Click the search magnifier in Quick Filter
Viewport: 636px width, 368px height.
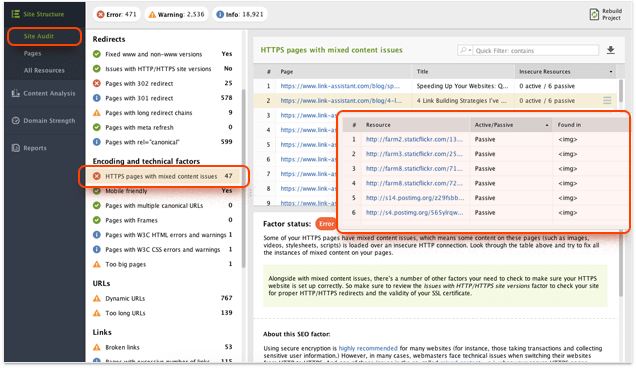[463, 50]
